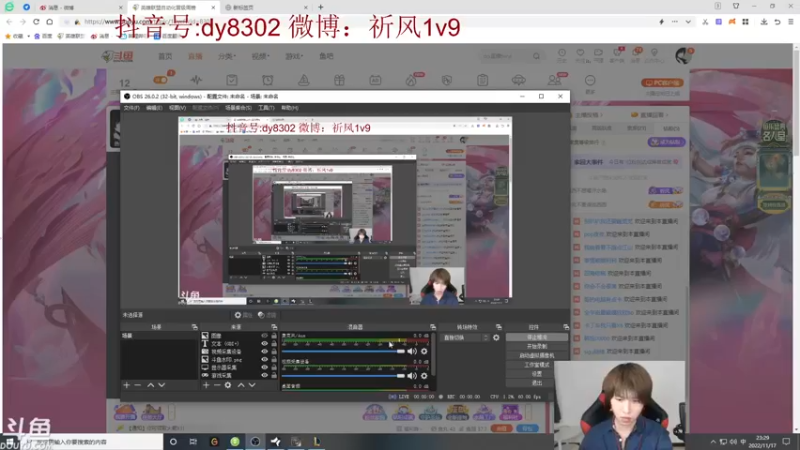The height and width of the screenshot is (450, 800).
Task: Show hidden system tray icons chevron
Action: pyautogui.click(x=713, y=442)
